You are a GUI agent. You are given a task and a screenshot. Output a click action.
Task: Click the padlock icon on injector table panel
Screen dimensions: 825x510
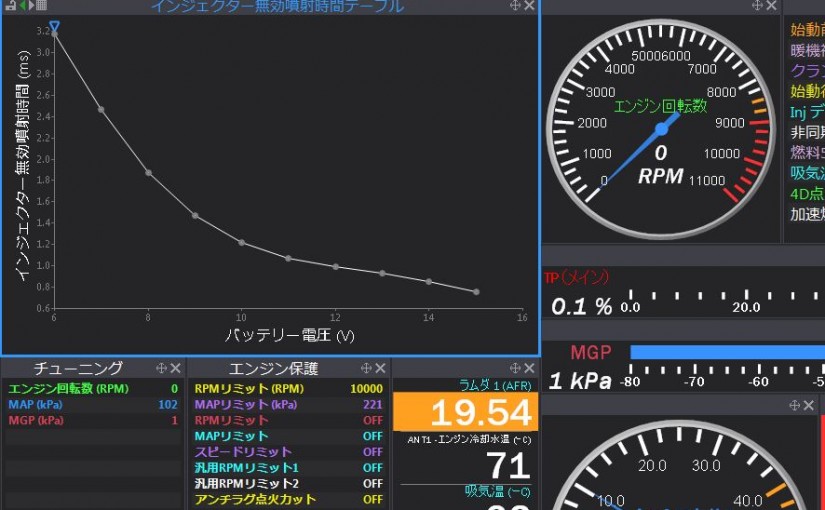pos(10,5)
